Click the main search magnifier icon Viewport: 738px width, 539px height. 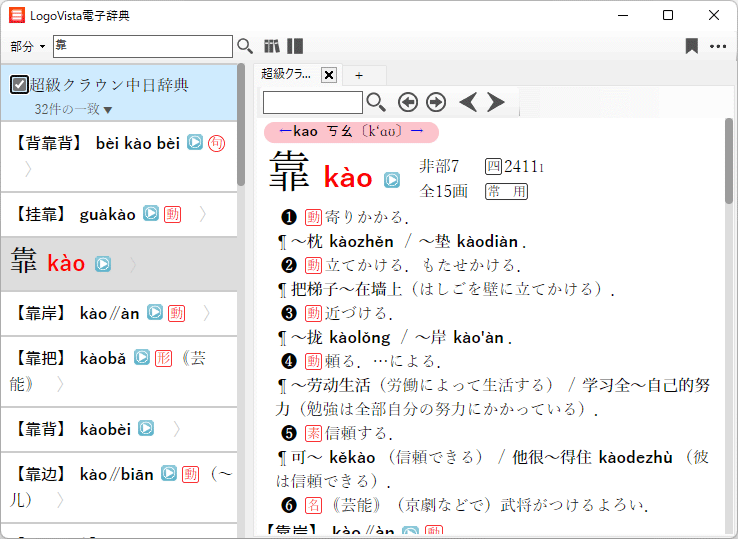[245, 46]
